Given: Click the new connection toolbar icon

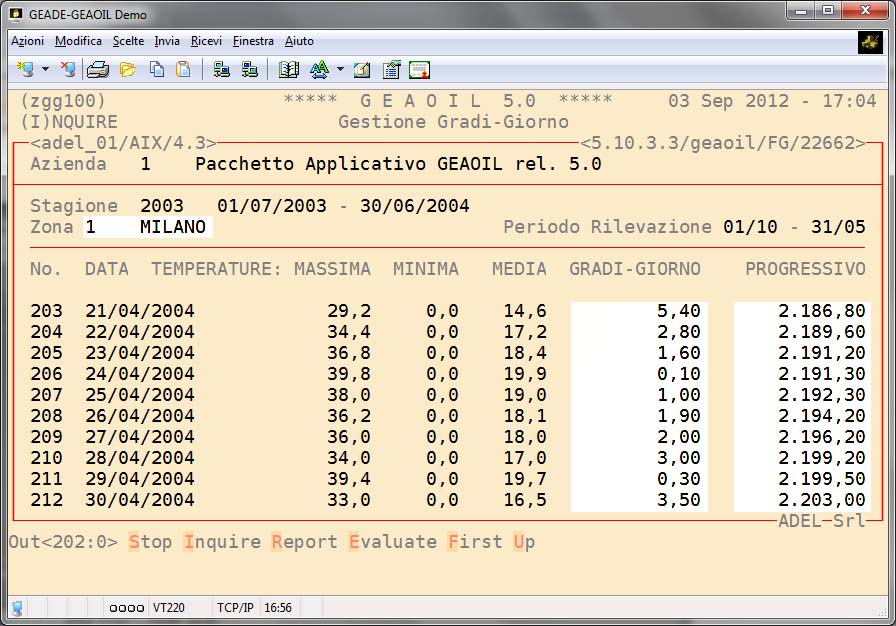Looking at the screenshot, I should click(x=26, y=70).
